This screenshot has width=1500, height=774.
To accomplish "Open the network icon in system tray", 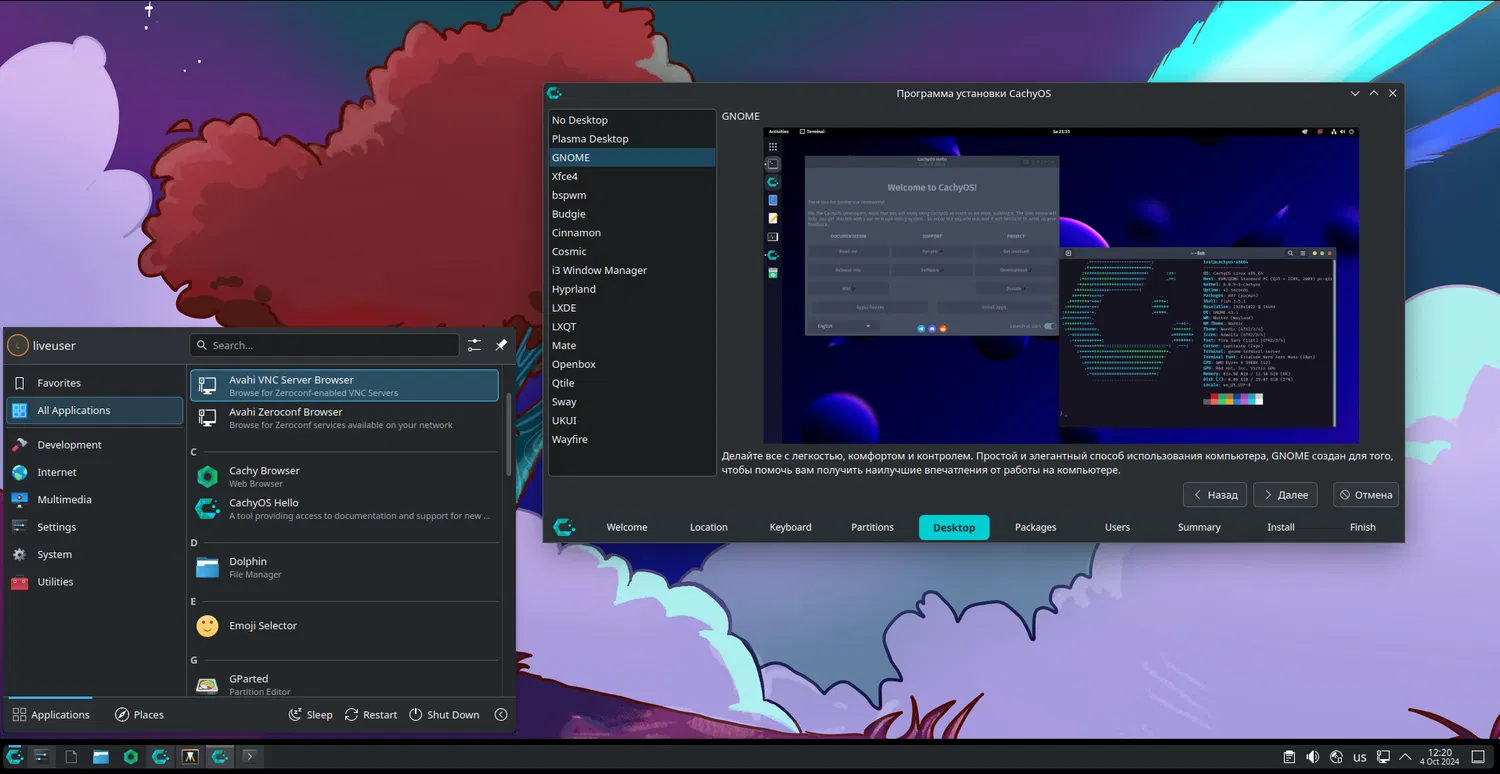I will tap(1384, 757).
